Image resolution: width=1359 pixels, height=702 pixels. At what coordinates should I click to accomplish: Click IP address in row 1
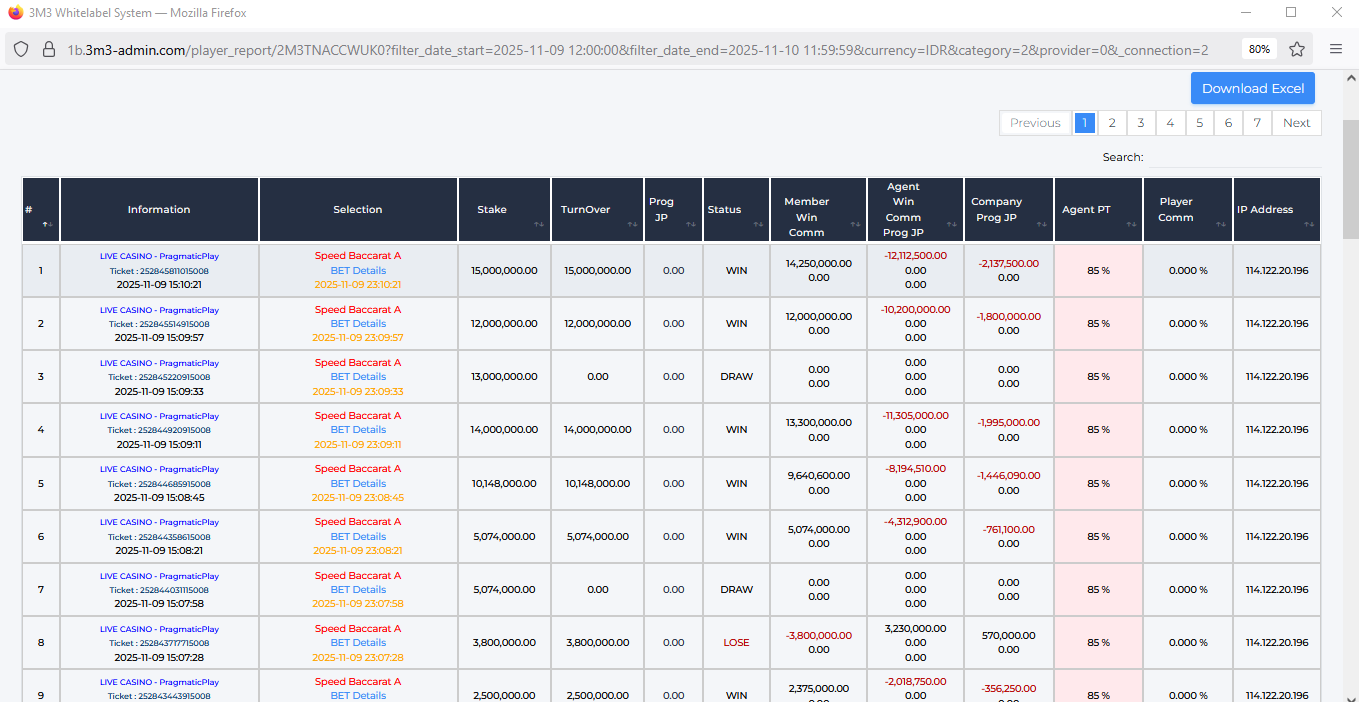point(1277,271)
